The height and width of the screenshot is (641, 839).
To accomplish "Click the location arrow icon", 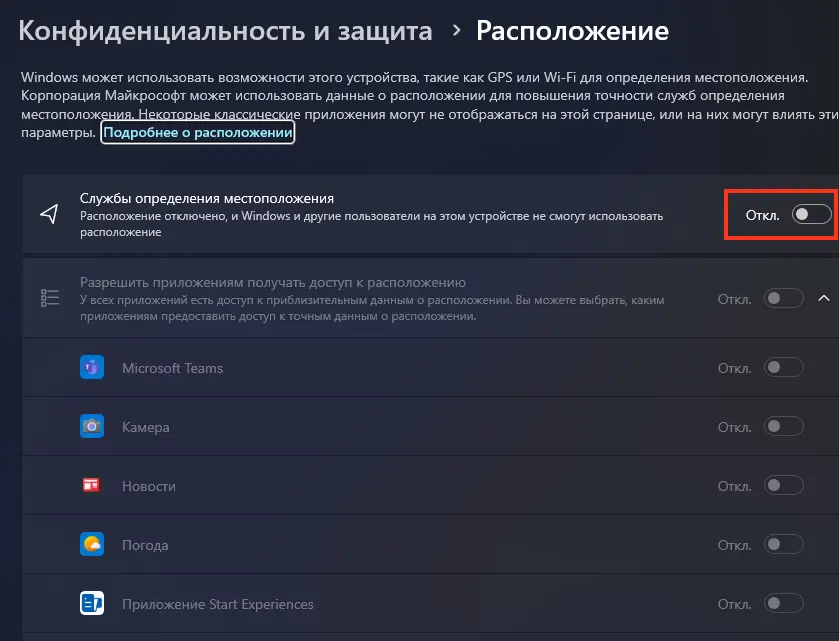I will tap(49, 214).
